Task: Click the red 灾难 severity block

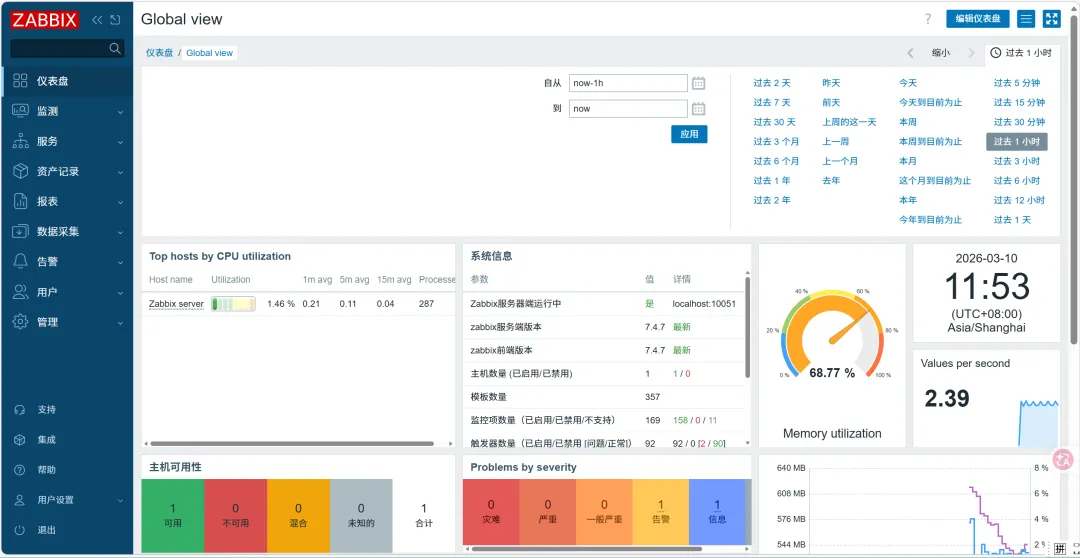Action: [491, 513]
